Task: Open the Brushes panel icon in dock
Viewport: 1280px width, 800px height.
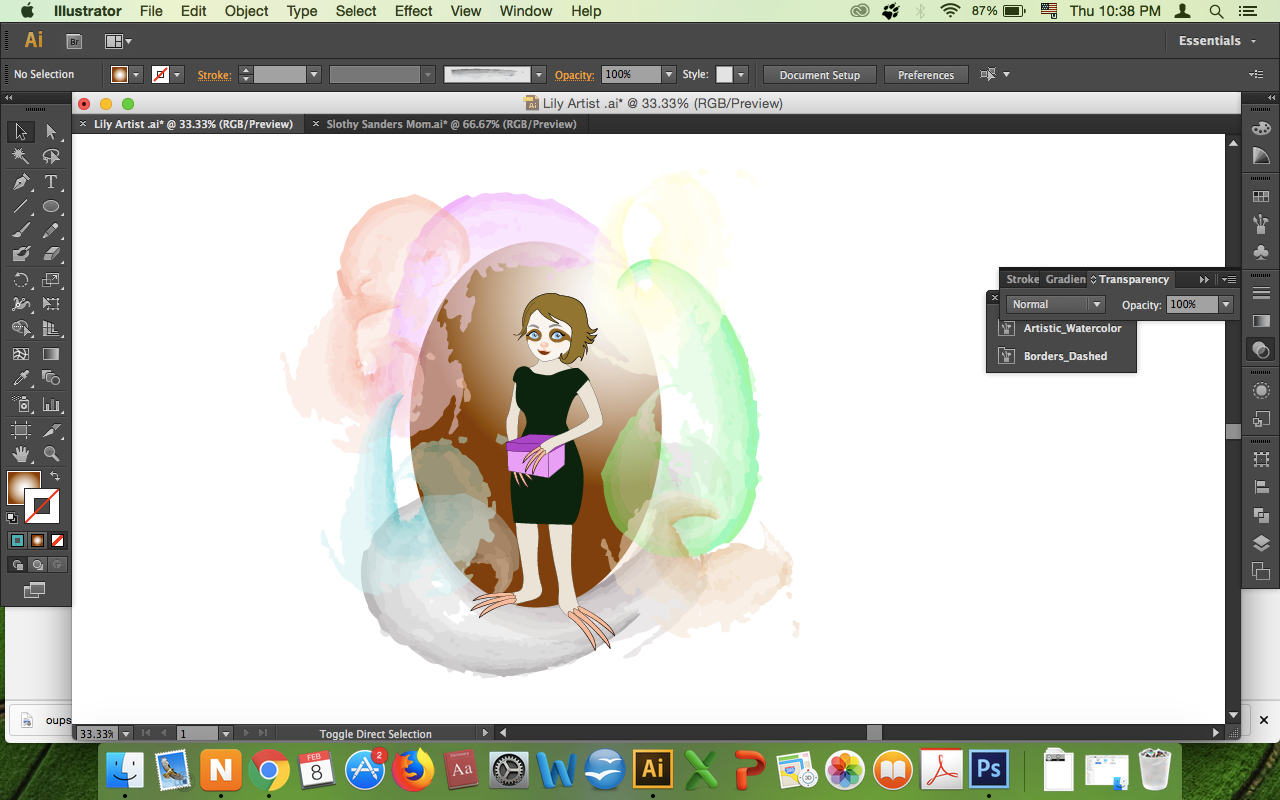Action: point(1261,225)
